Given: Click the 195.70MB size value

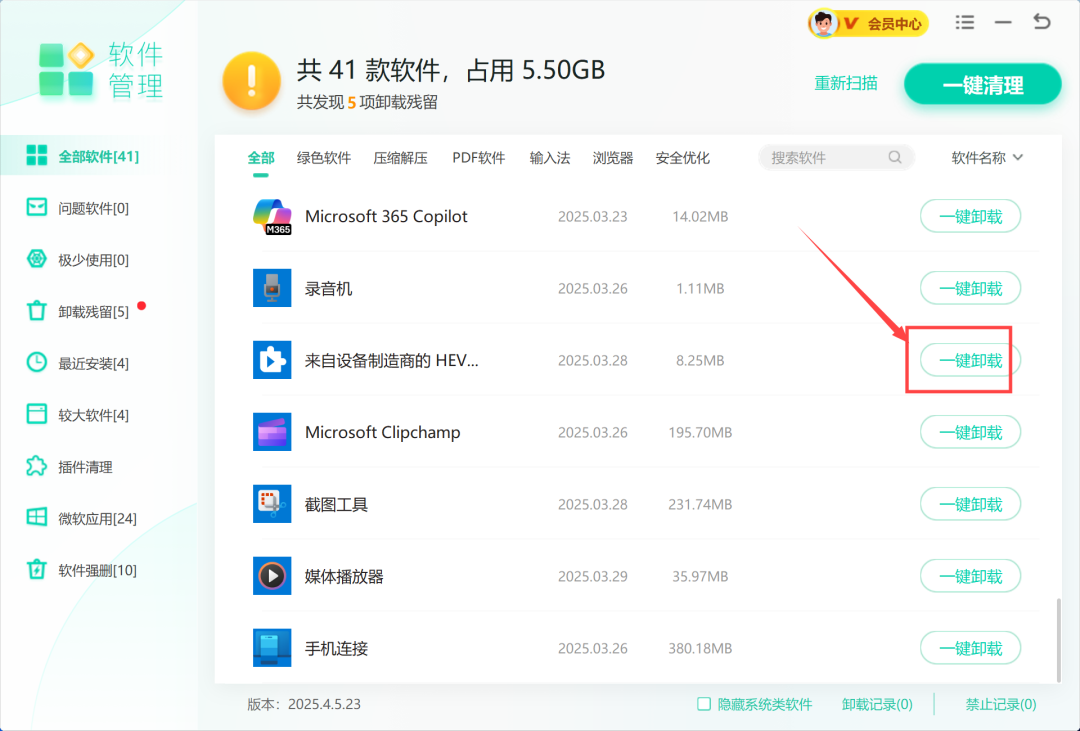Looking at the screenshot, I should coord(700,433).
